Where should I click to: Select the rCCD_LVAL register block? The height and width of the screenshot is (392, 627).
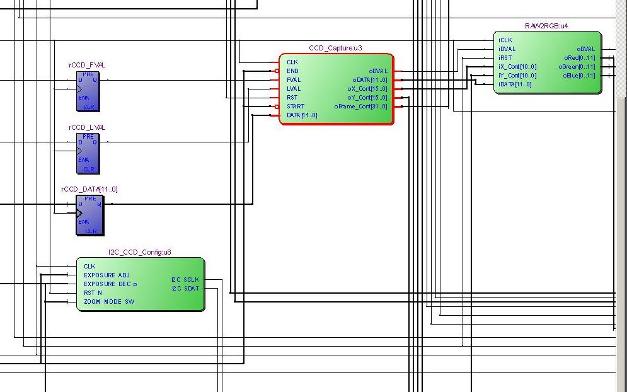coord(88,154)
